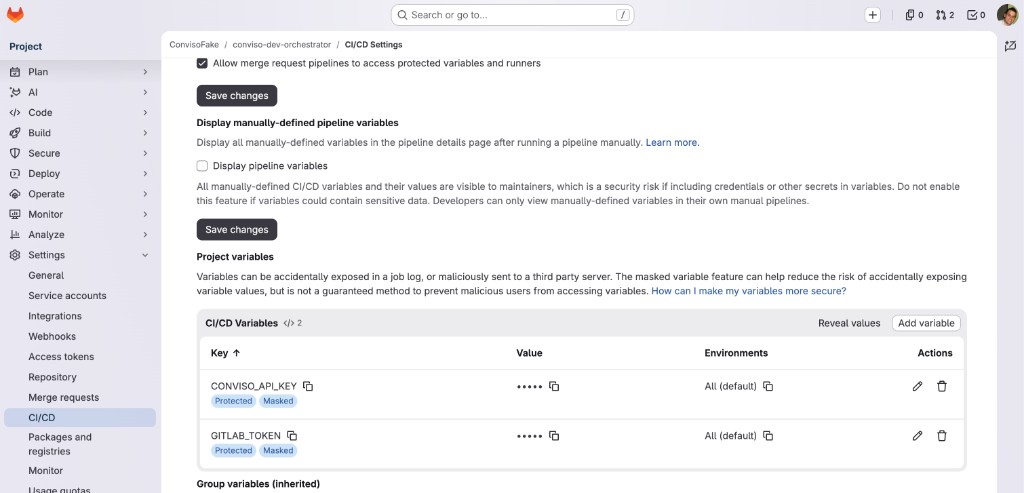Copy the GITLAB_TOKEN environment

pos(768,436)
